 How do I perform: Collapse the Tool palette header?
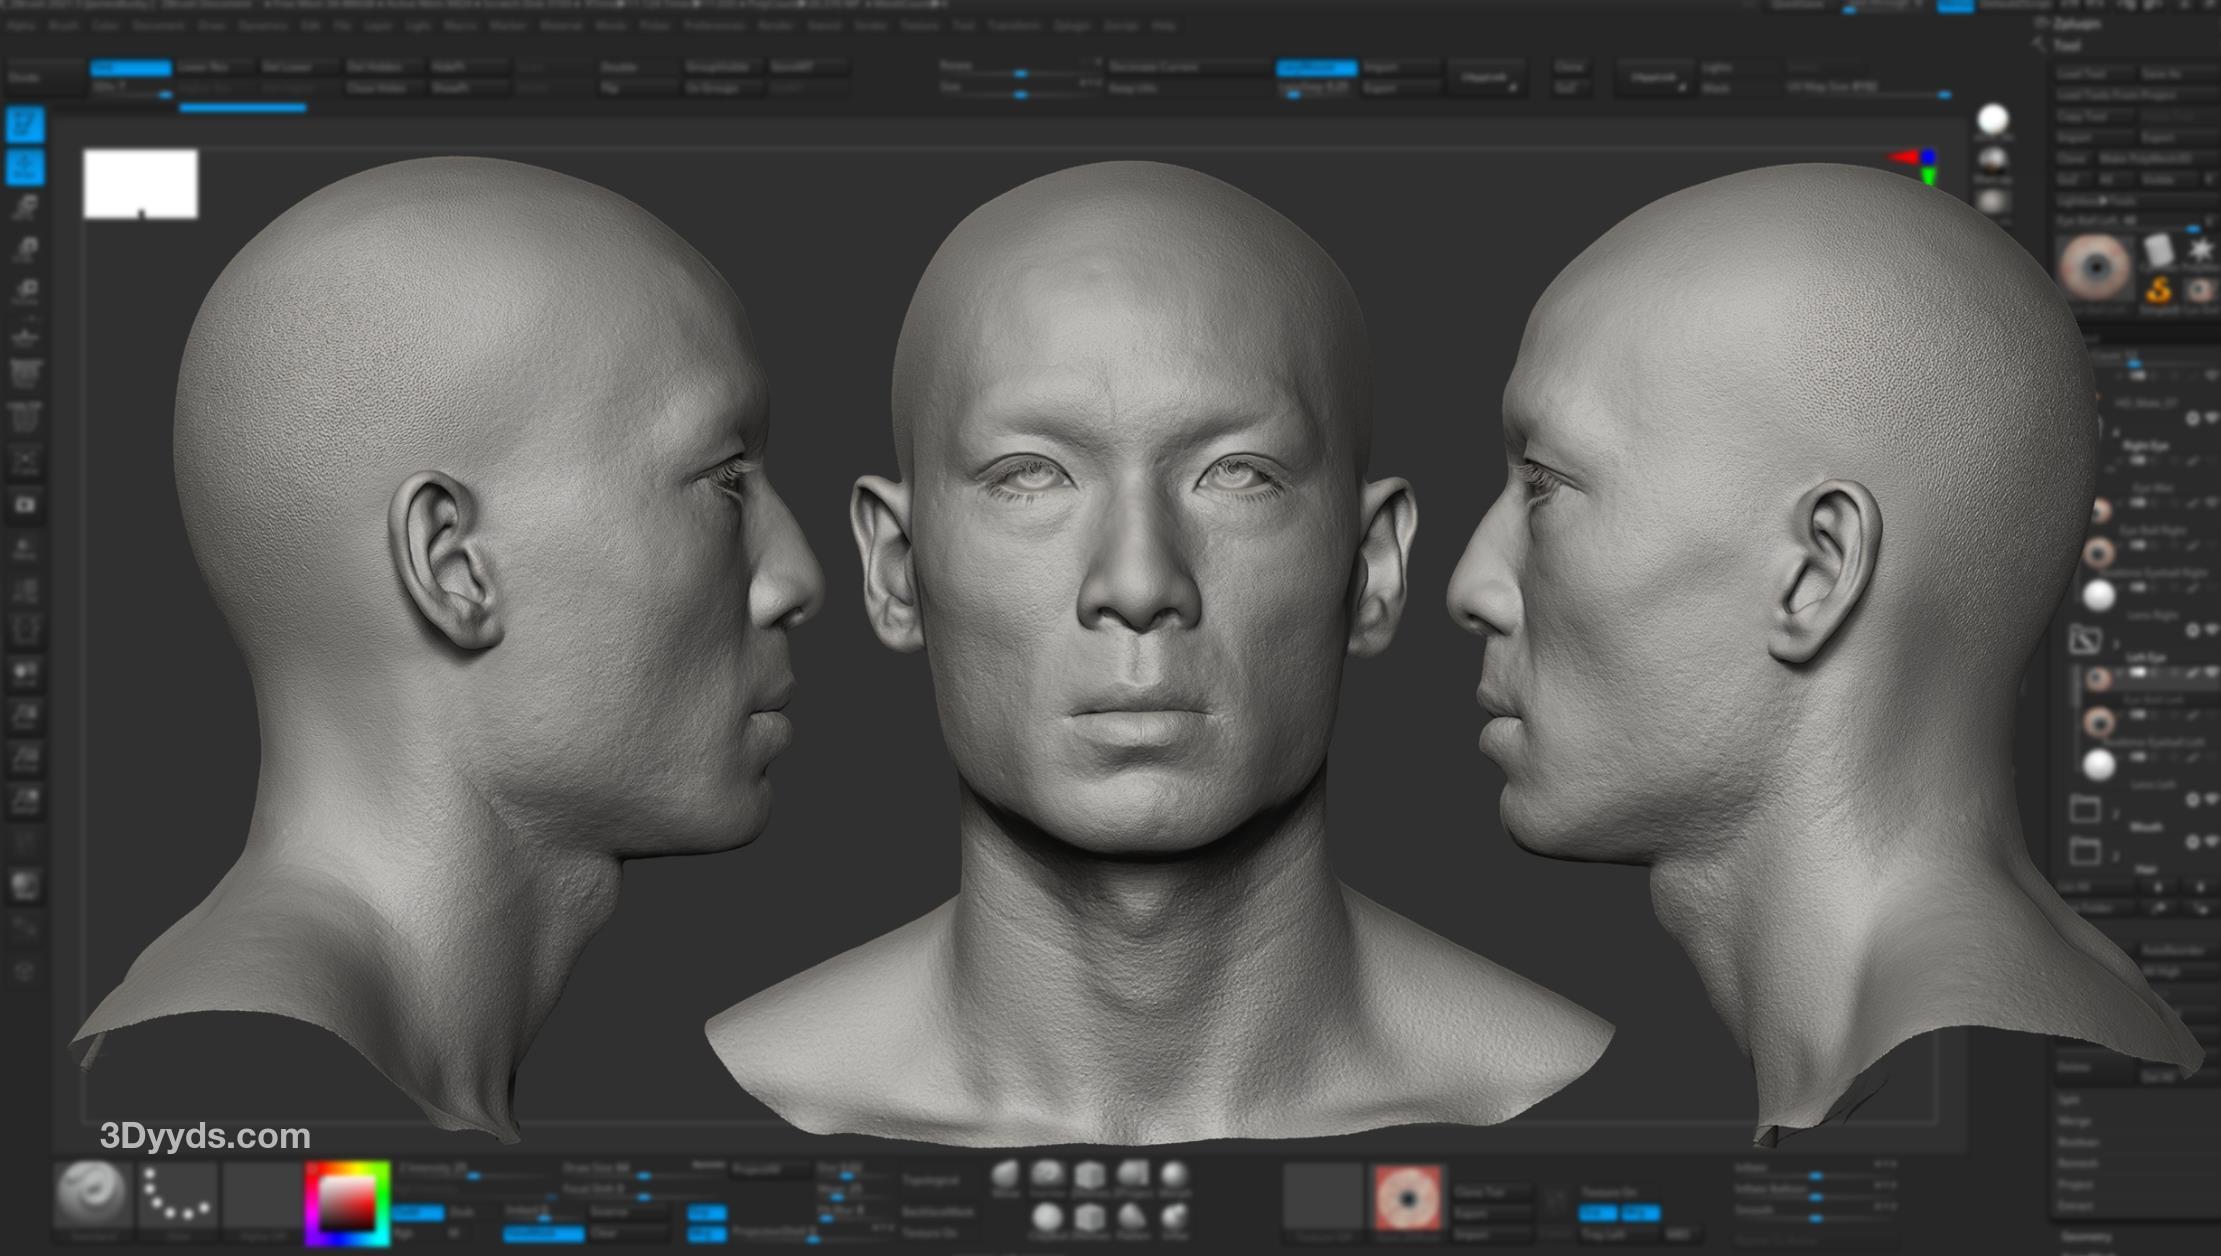(2067, 45)
